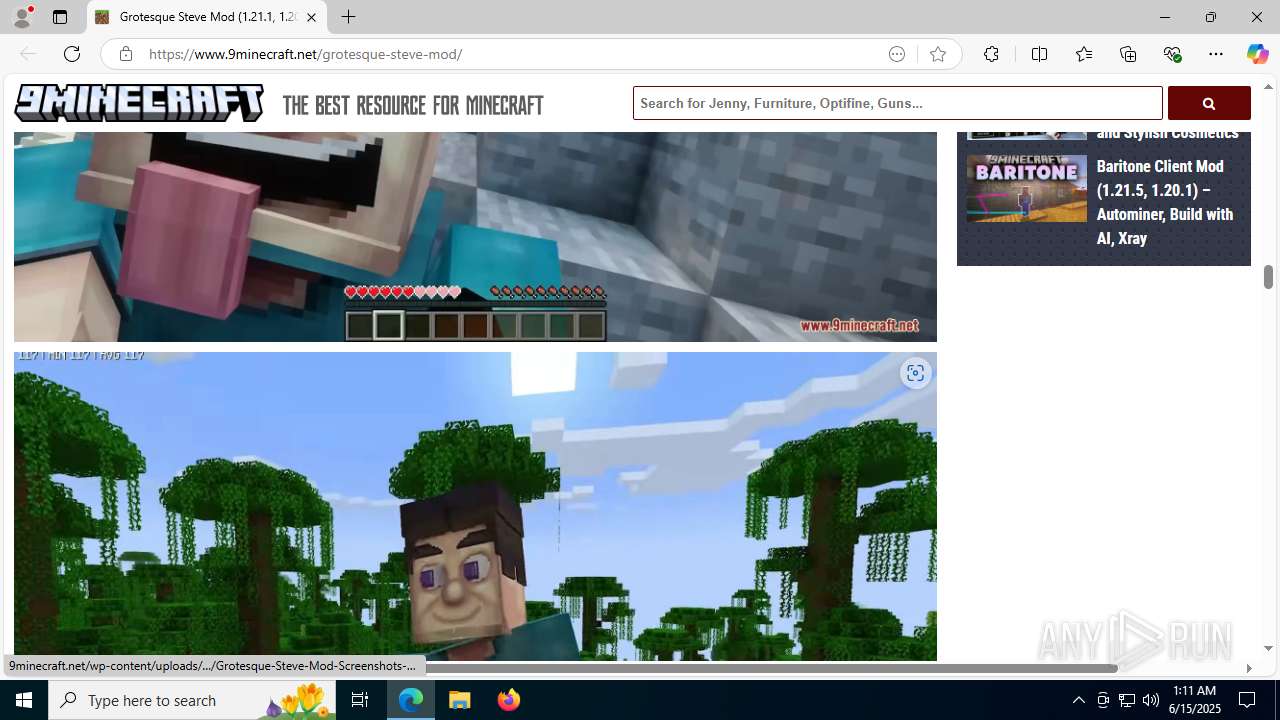
Task: Open network status tray icon
Action: 1127,700
